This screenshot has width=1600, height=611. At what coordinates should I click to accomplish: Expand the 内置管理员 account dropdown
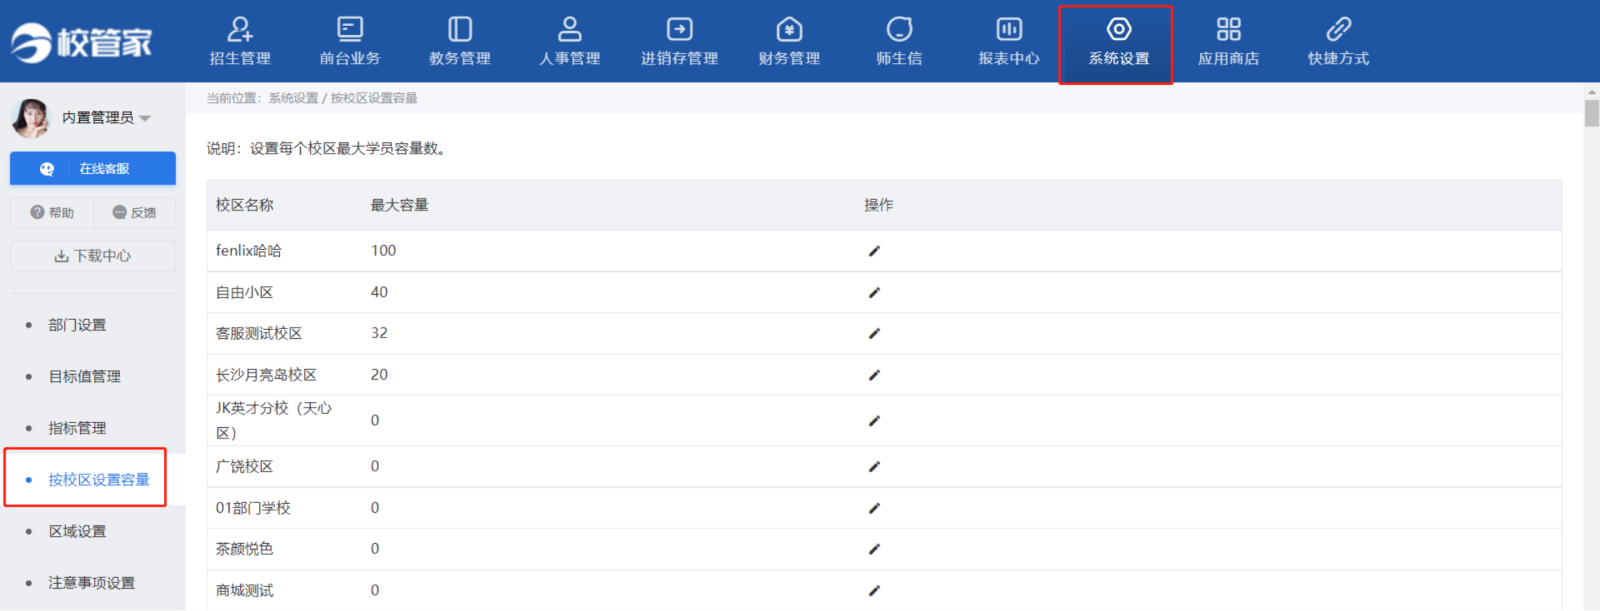pyautogui.click(x=106, y=118)
